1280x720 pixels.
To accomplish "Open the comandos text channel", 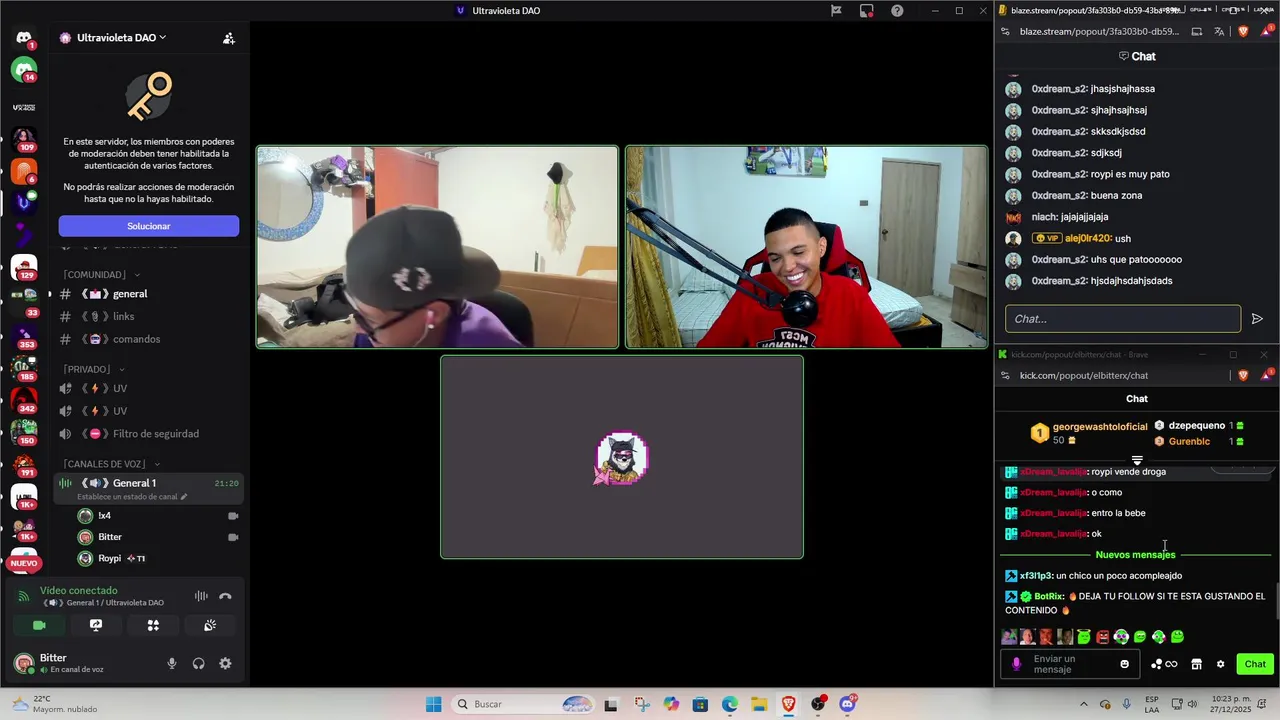I will point(147,339).
